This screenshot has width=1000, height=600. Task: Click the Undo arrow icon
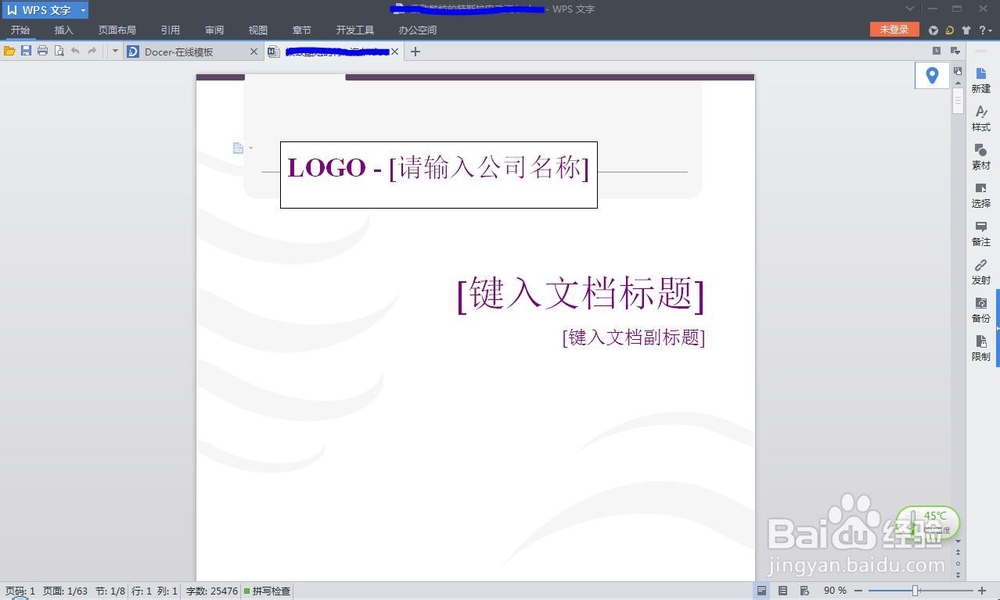[x=75, y=51]
